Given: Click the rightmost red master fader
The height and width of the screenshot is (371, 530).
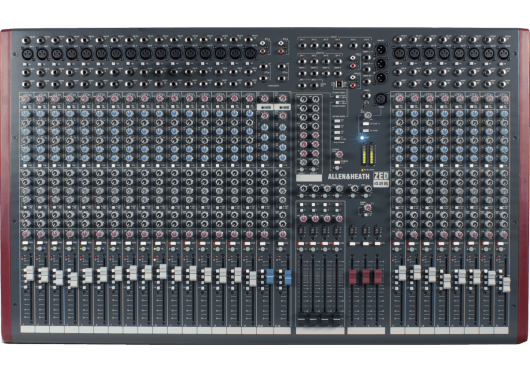Looking at the screenshot, I should [x=378, y=277].
